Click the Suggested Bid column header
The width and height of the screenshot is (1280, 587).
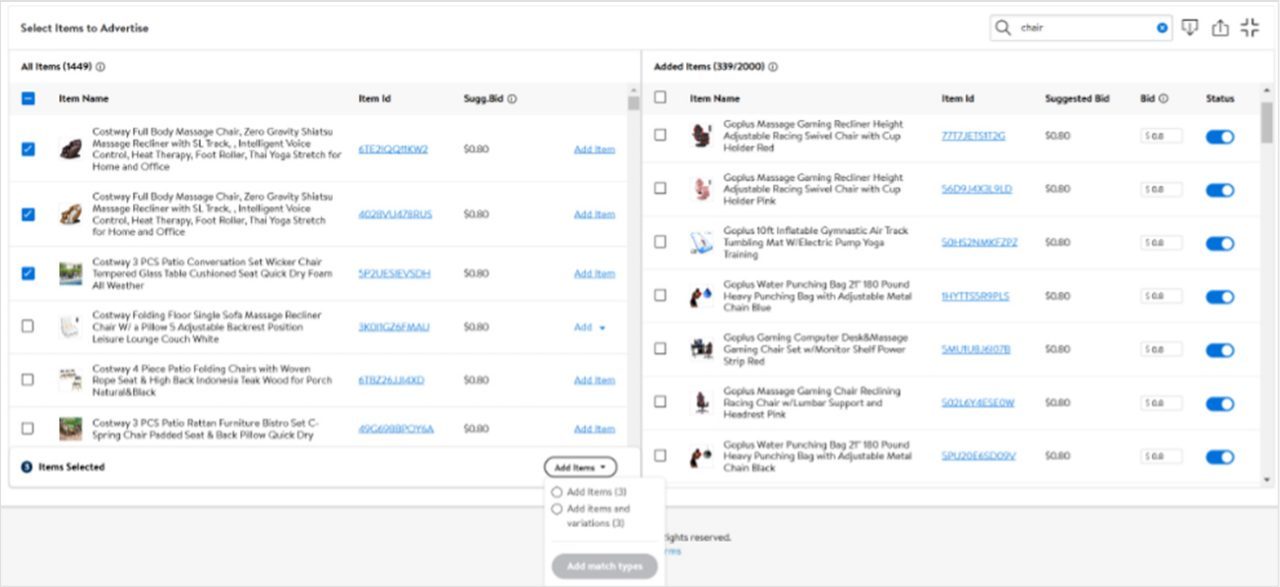click(x=1076, y=98)
